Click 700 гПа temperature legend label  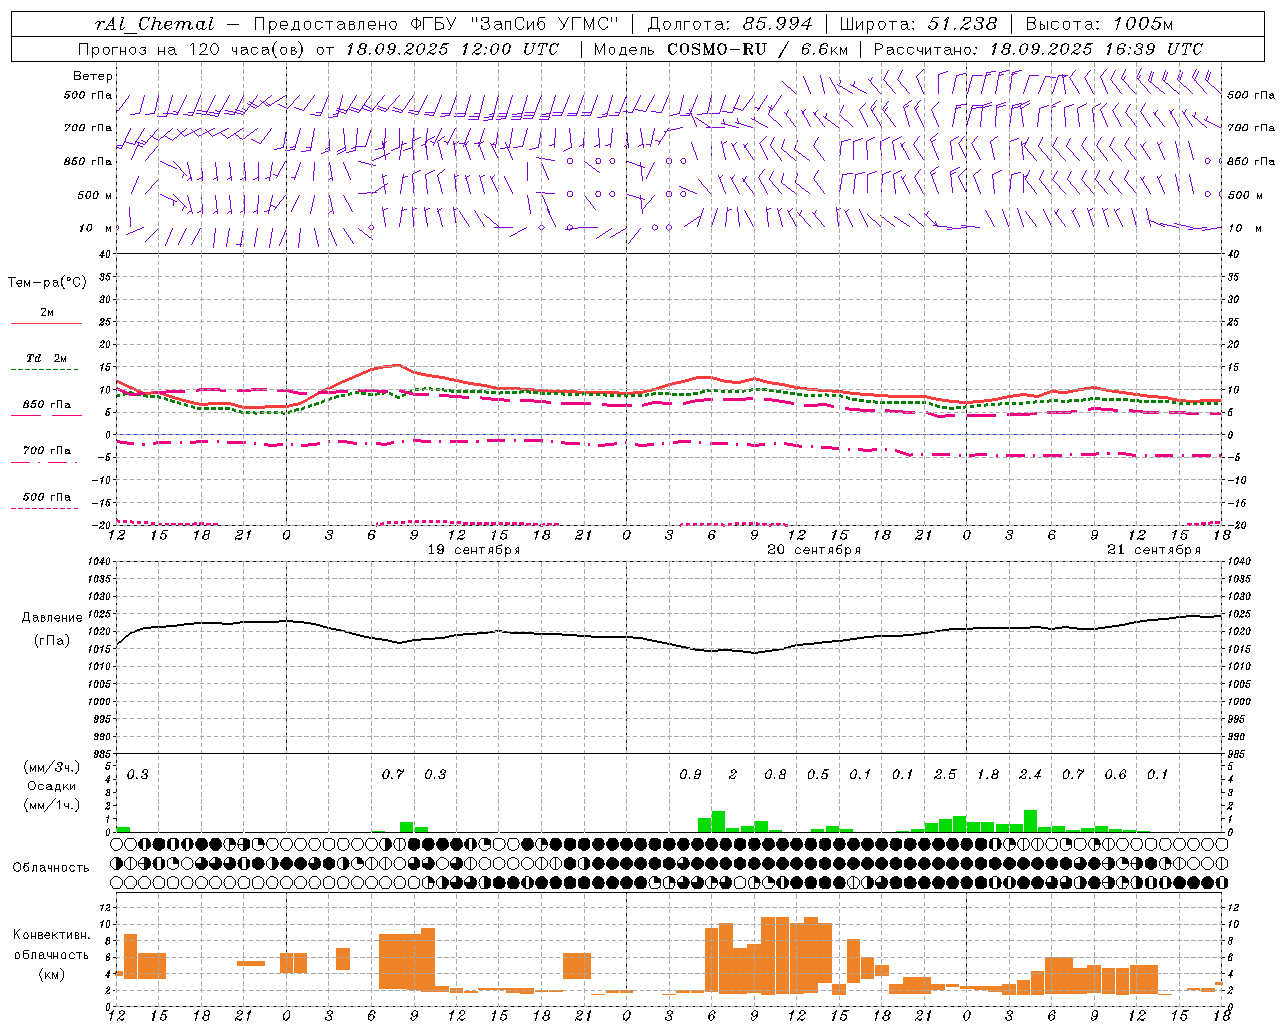click(47, 451)
